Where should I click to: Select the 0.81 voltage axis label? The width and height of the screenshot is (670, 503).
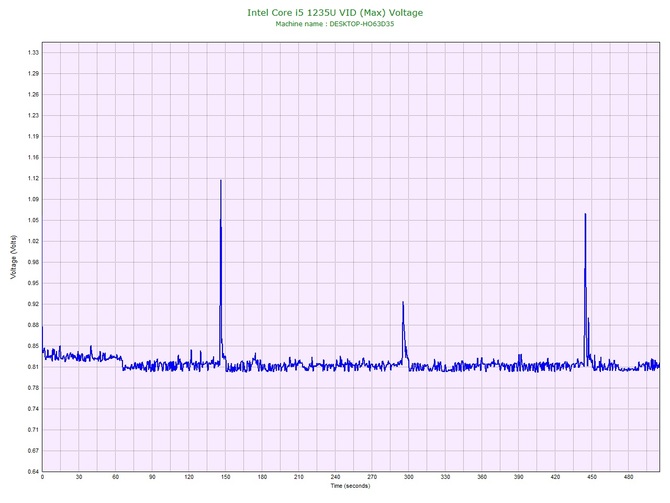(x=33, y=367)
